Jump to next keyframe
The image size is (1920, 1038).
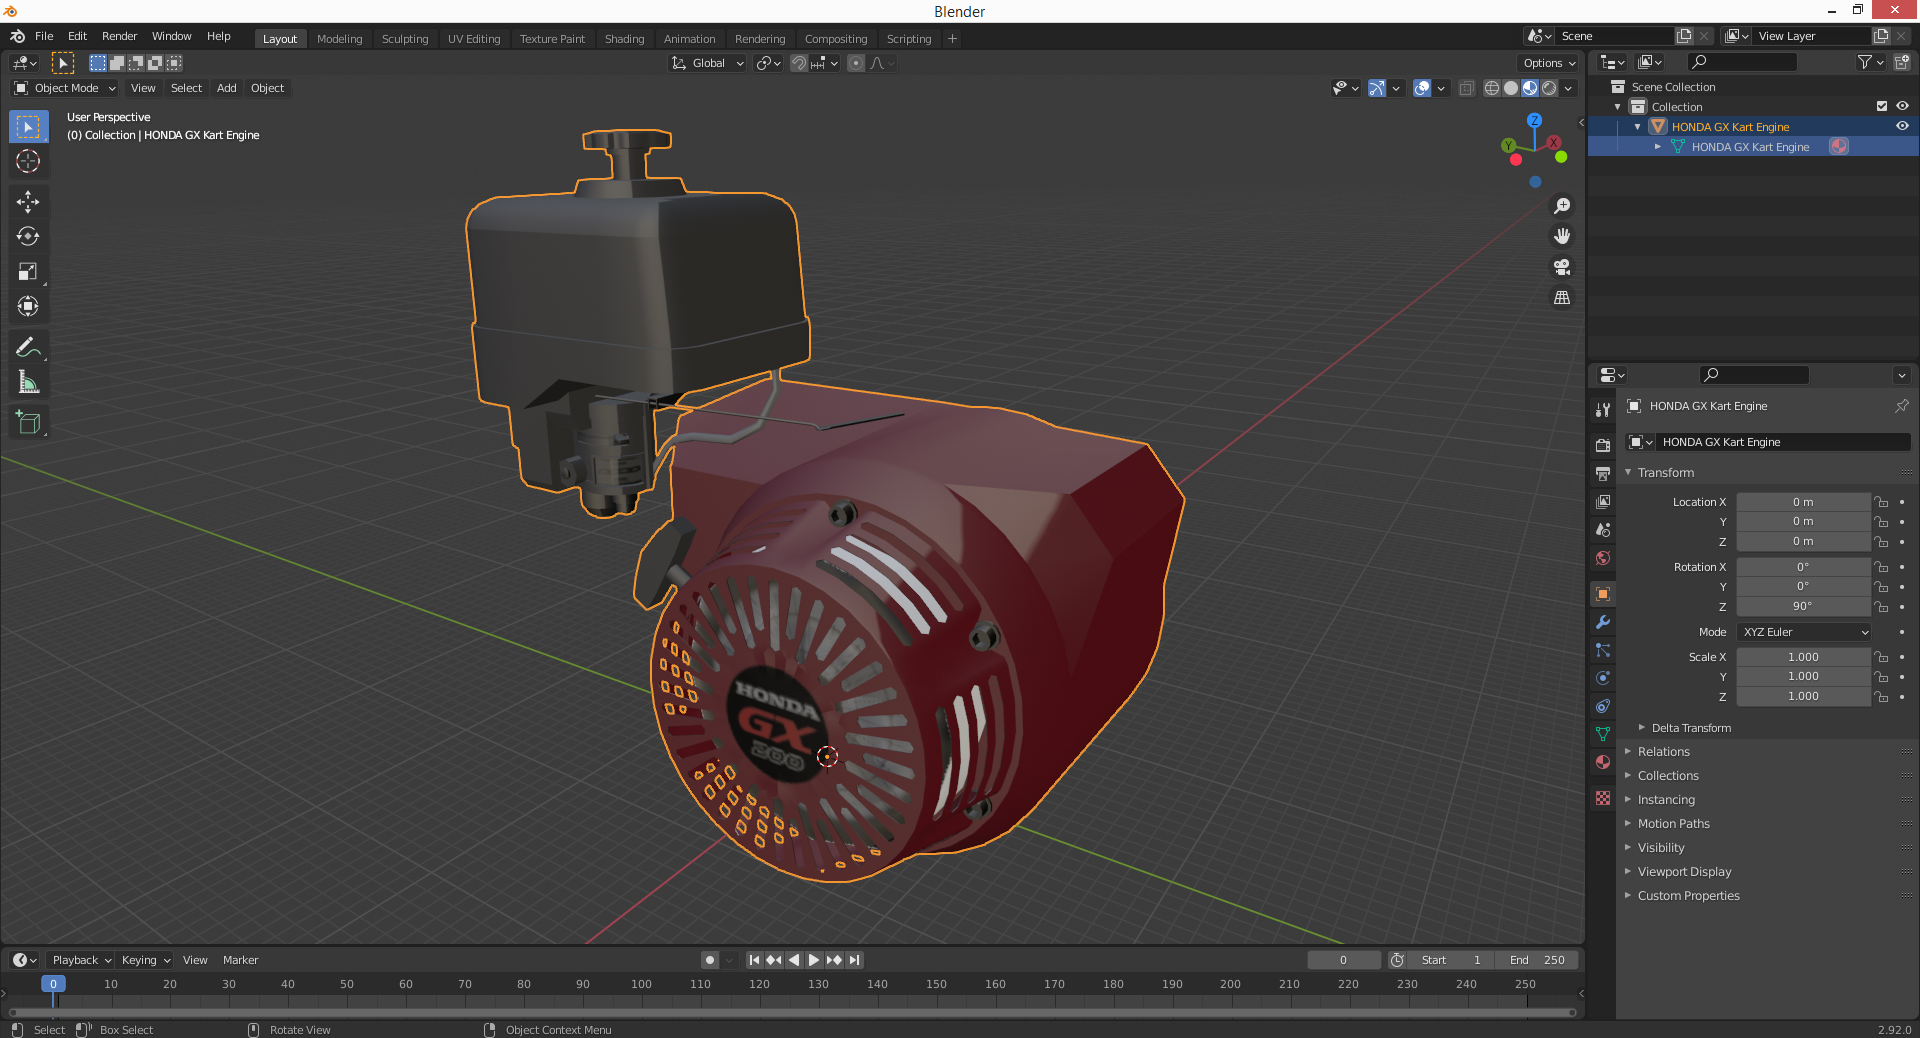[834, 960]
